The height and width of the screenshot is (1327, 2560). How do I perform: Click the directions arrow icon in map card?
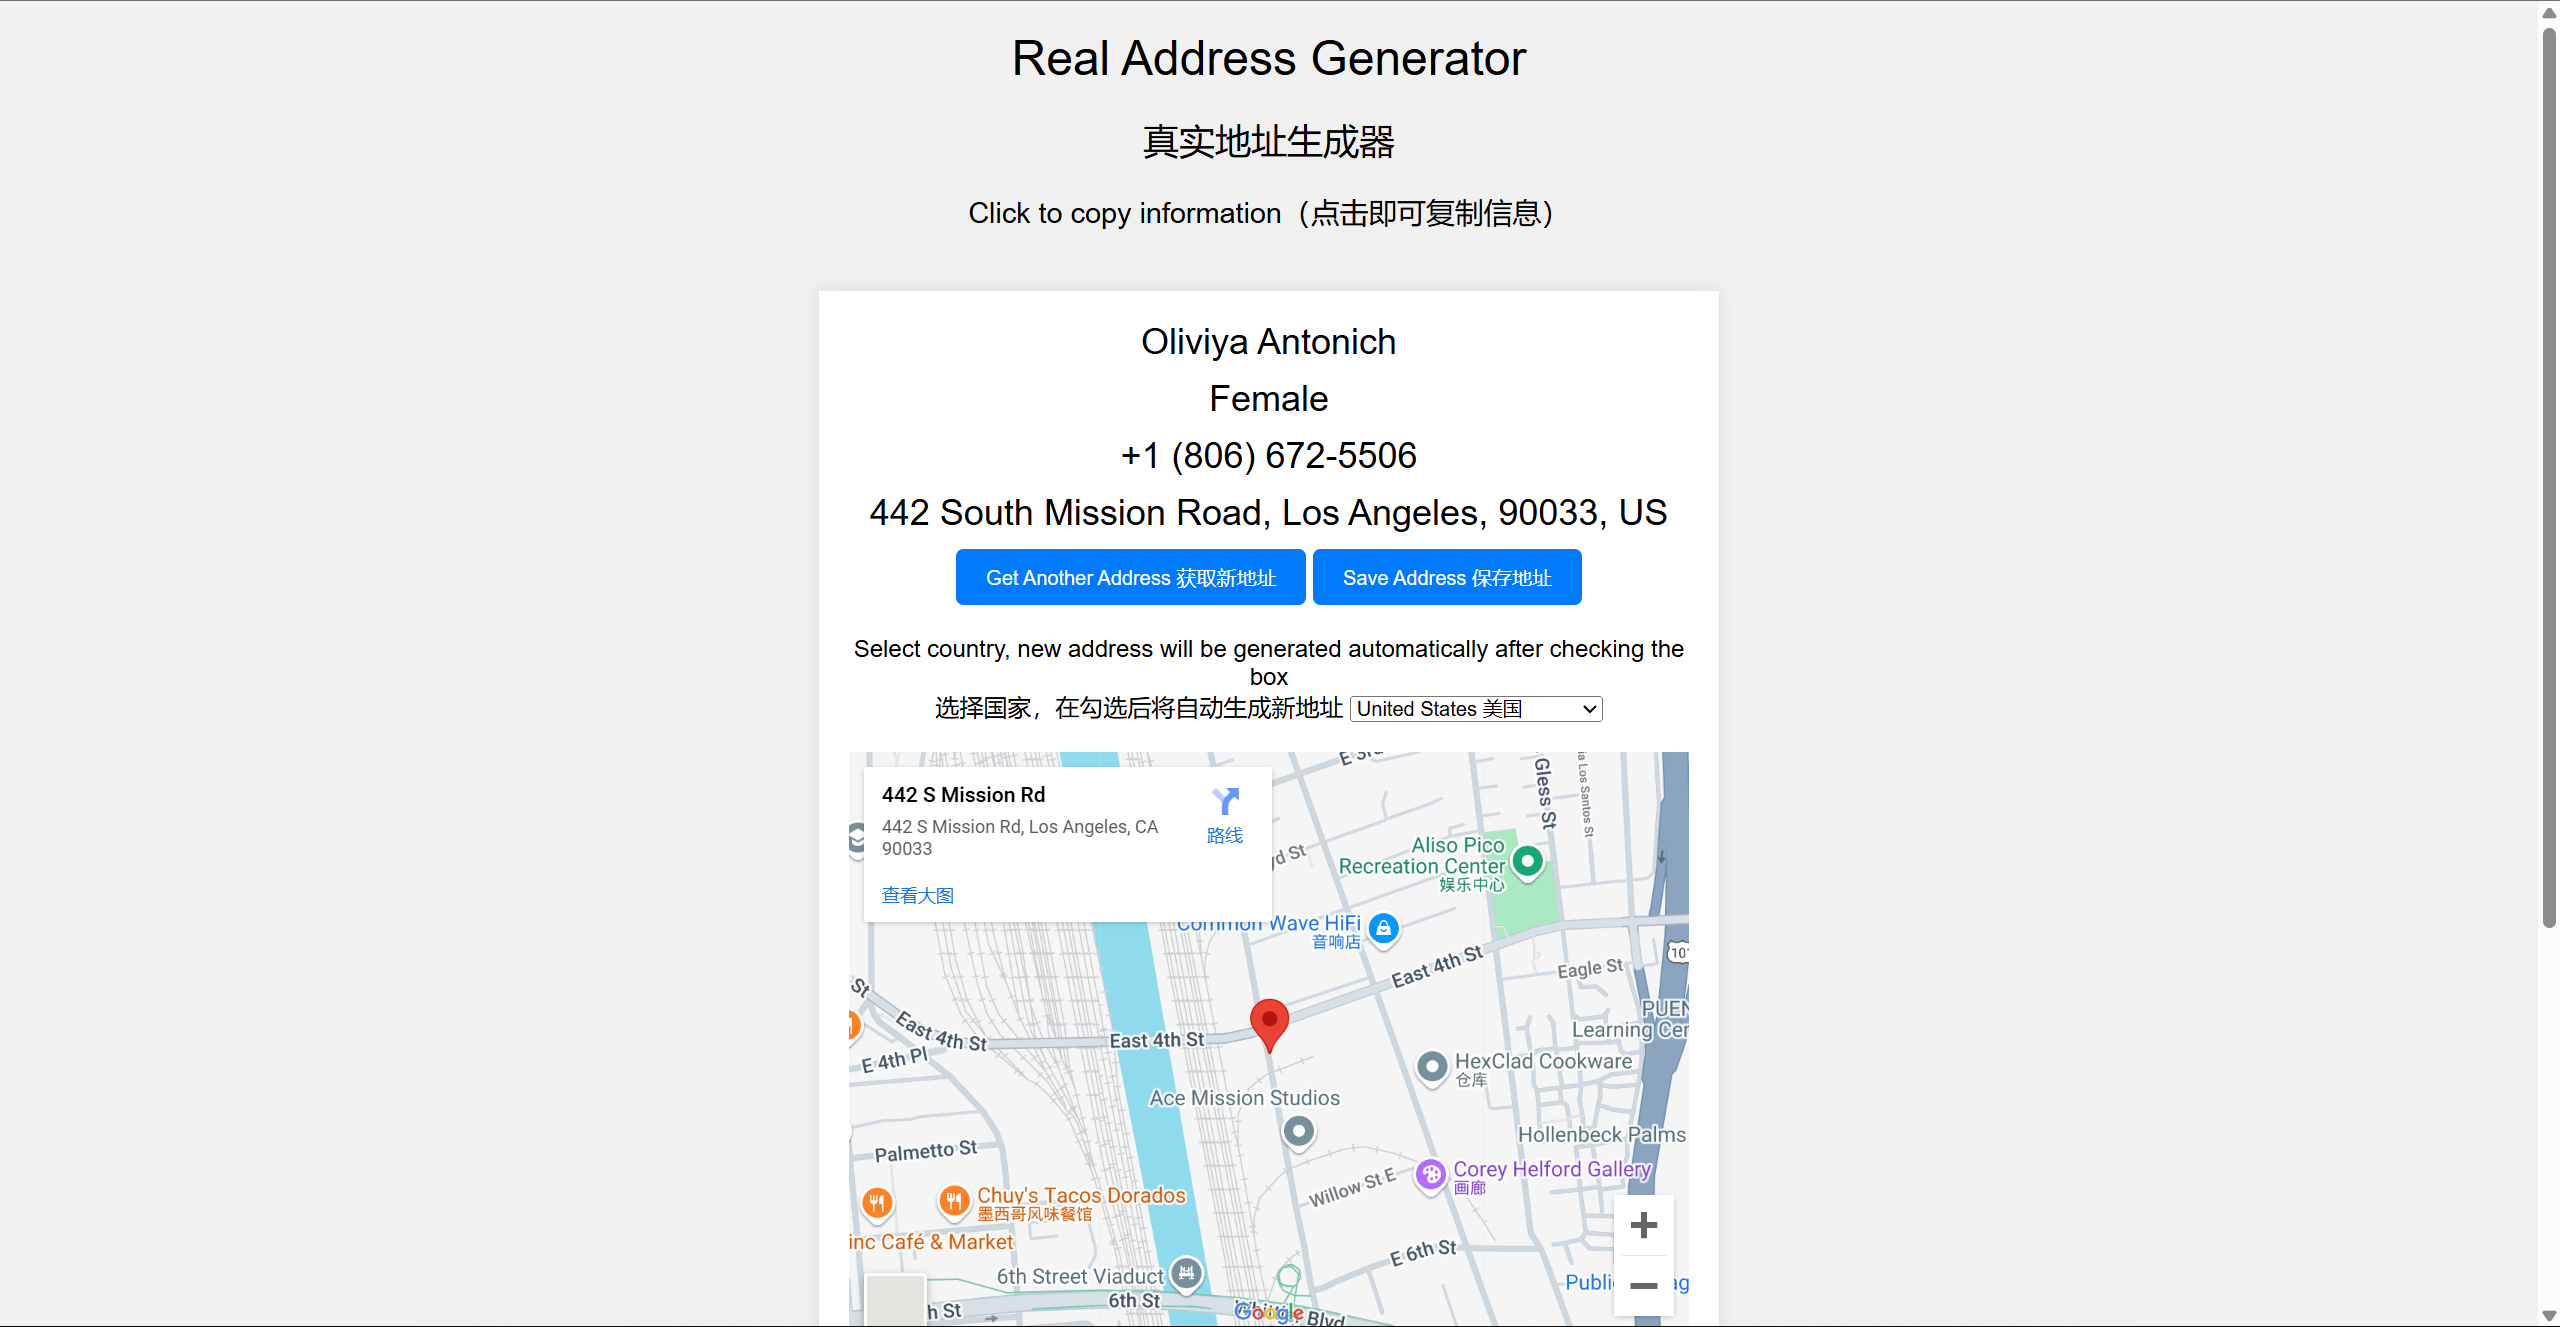(1225, 801)
